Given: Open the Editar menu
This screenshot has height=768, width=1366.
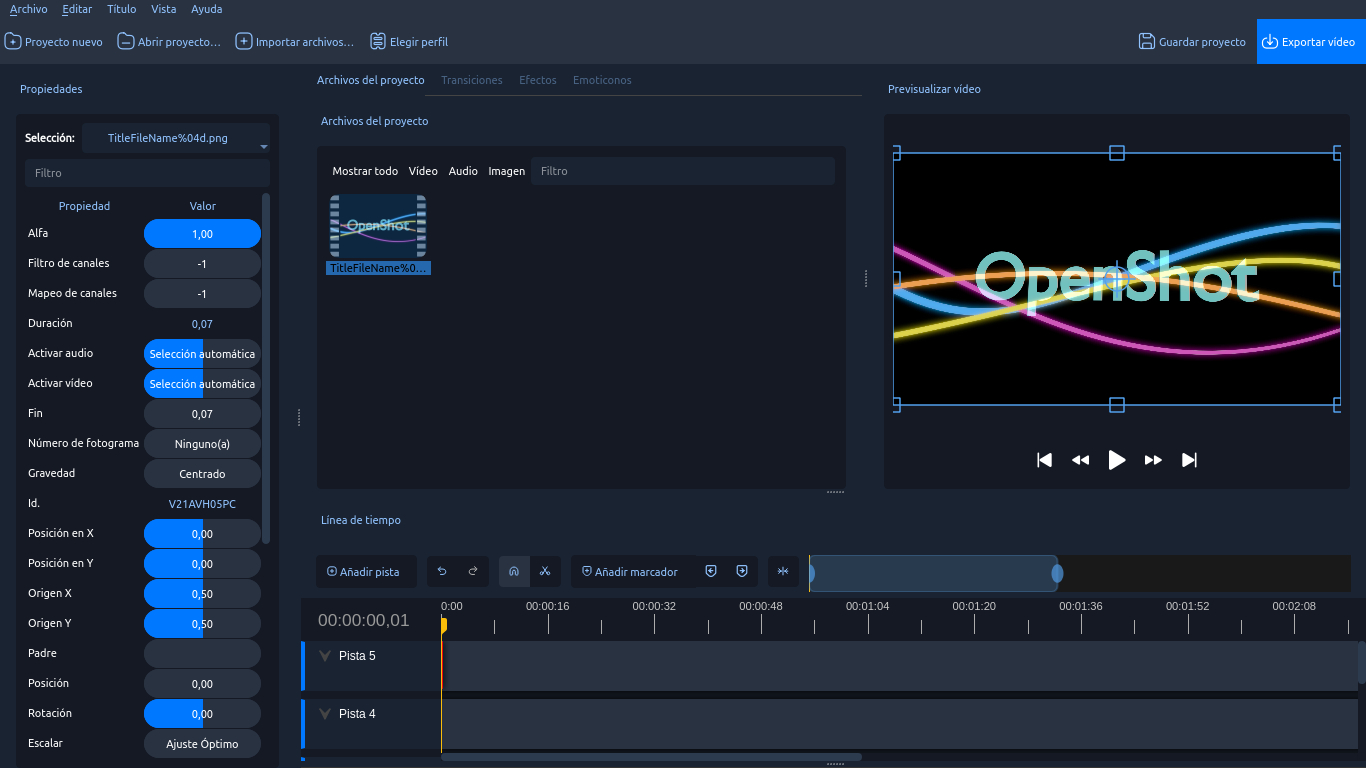Looking at the screenshot, I should [76, 9].
